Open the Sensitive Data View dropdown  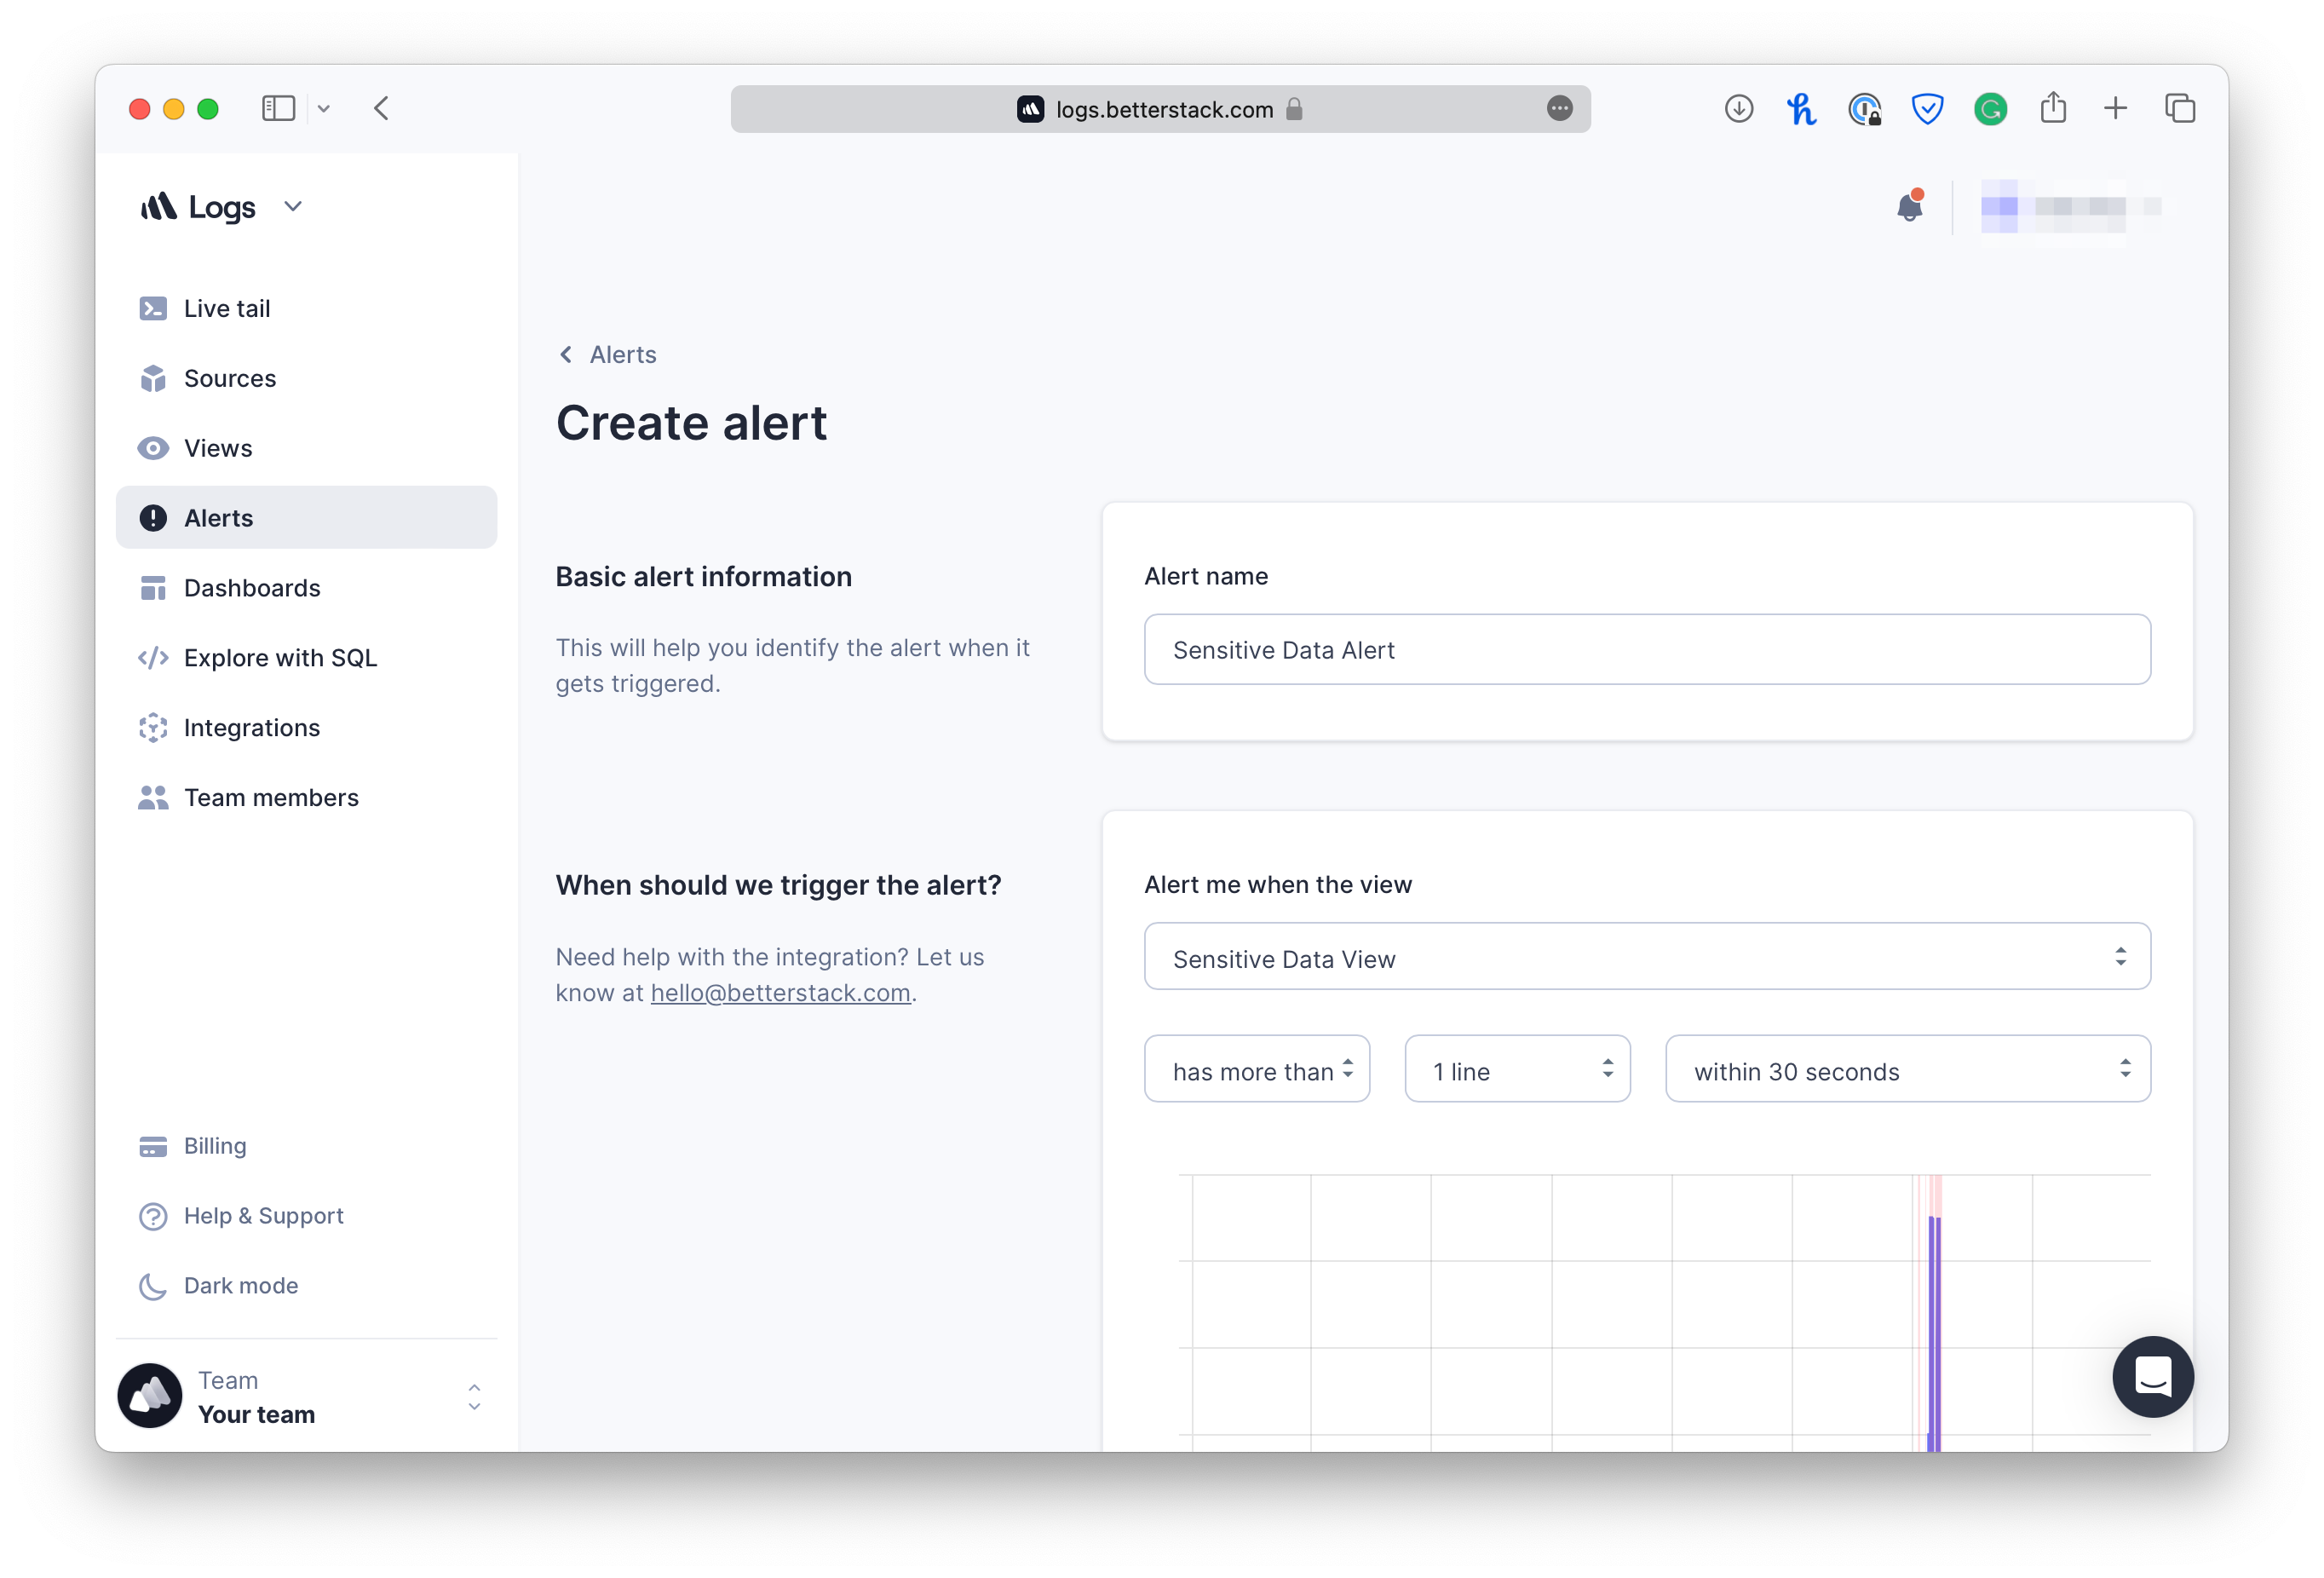coord(1647,957)
